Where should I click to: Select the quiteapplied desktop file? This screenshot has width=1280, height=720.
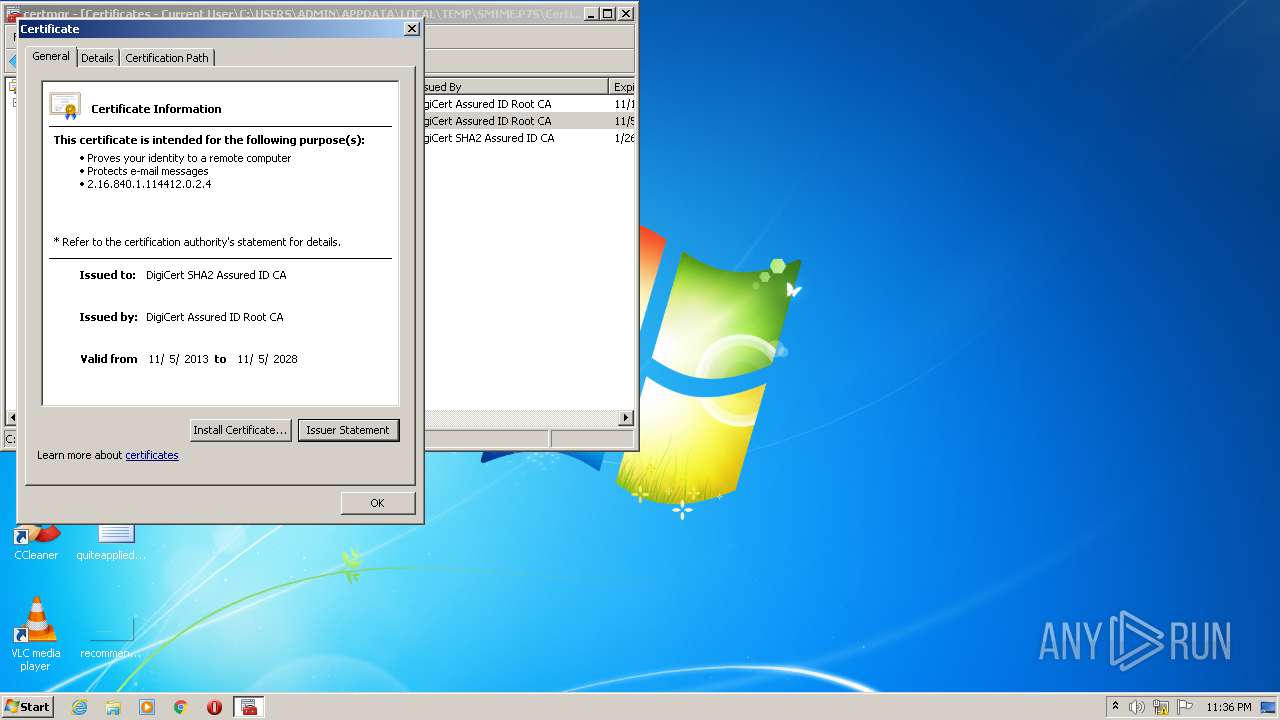point(111,540)
